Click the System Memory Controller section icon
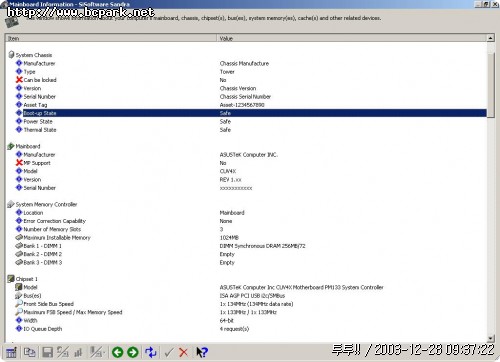Image resolution: width=500 pixels, height=362 pixels. click(11, 204)
